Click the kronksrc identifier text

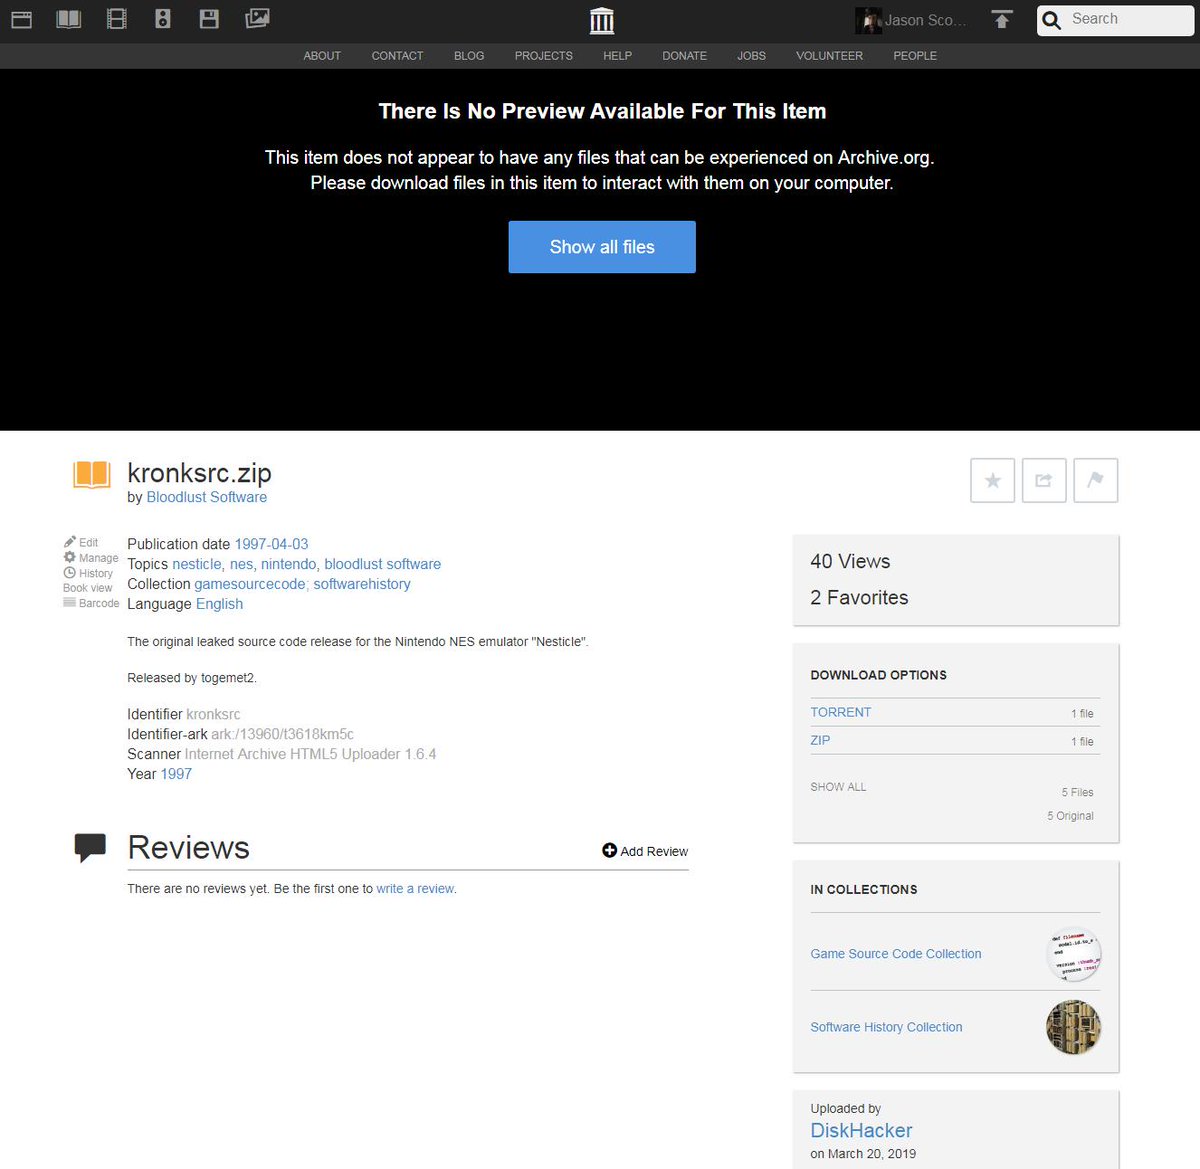[x=213, y=714]
